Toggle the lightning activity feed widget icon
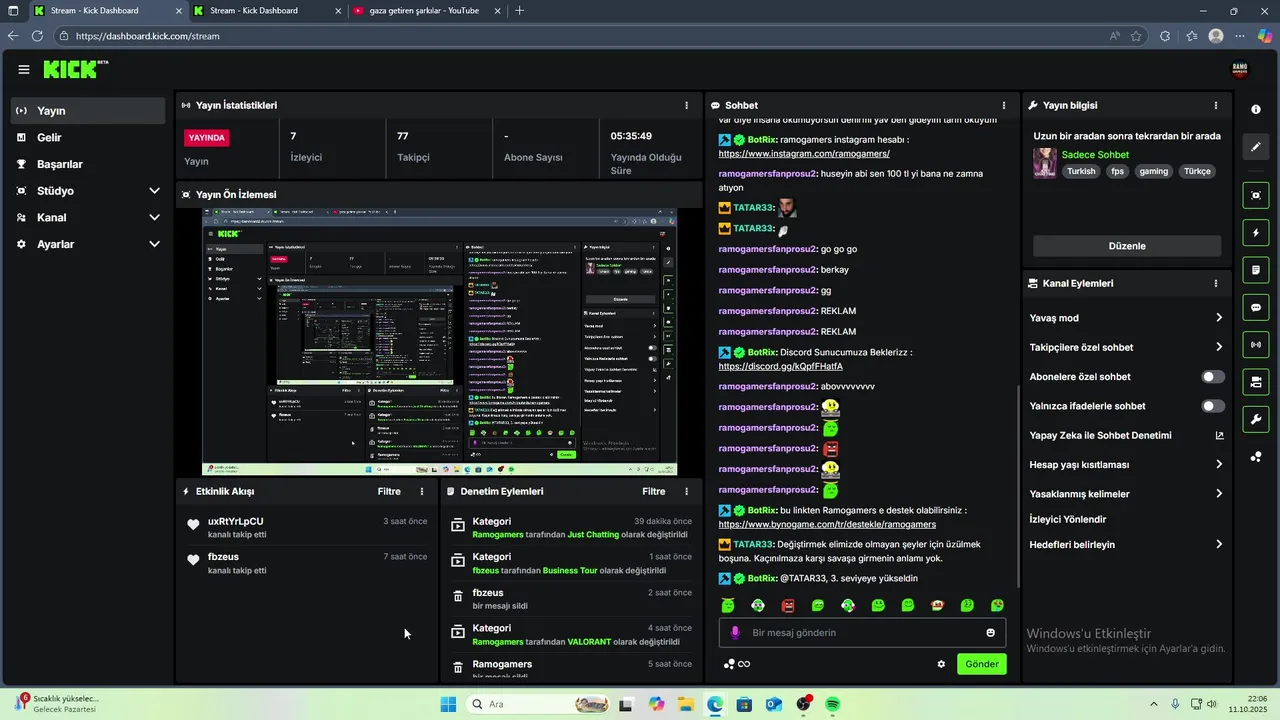Image resolution: width=1280 pixels, height=720 pixels. click(1256, 233)
